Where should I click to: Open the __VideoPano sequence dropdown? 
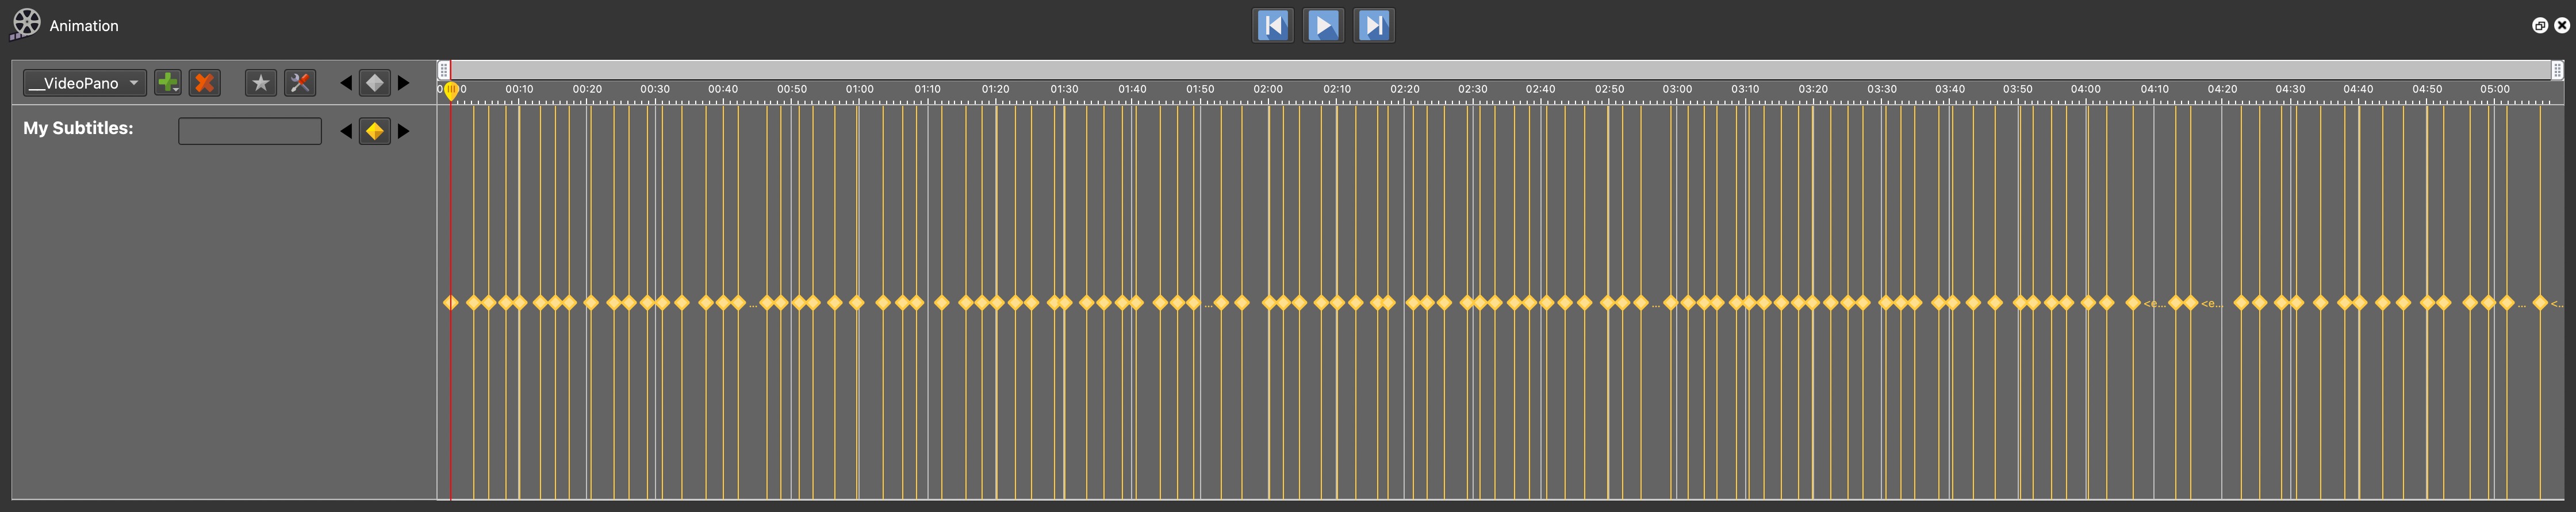(x=84, y=83)
